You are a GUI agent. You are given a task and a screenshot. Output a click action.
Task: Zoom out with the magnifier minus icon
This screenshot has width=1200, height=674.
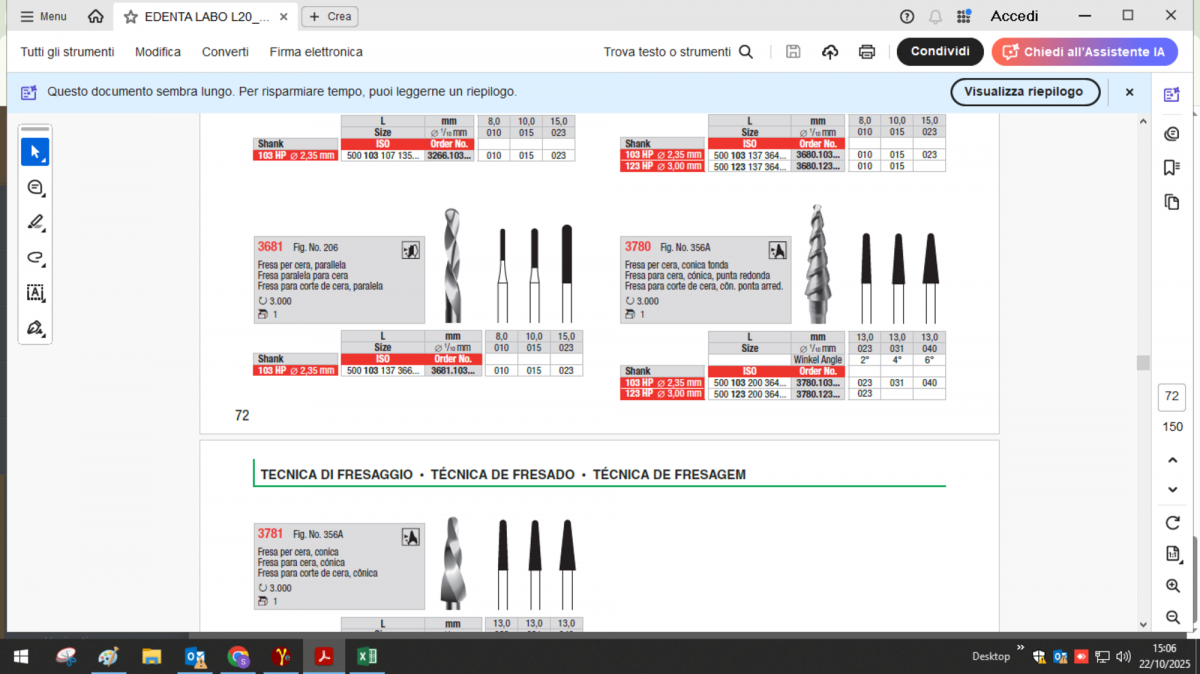click(x=1172, y=618)
